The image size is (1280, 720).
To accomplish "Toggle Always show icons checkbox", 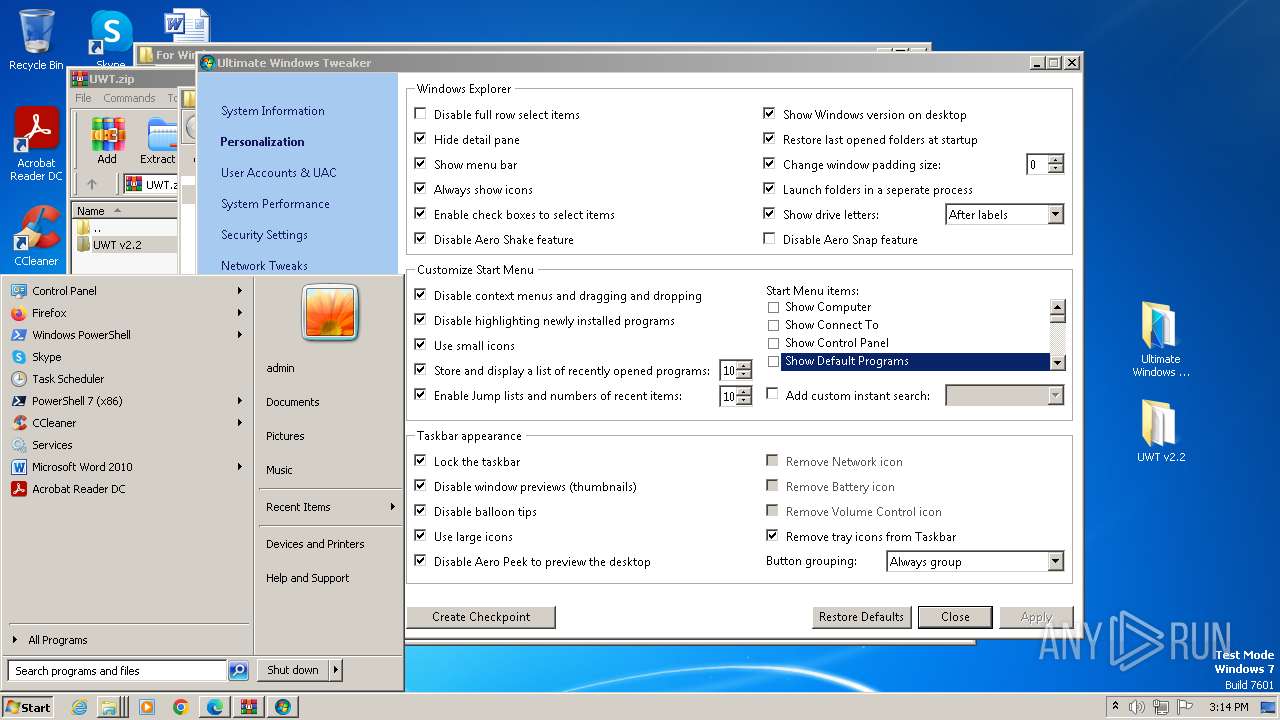I will (x=420, y=189).
